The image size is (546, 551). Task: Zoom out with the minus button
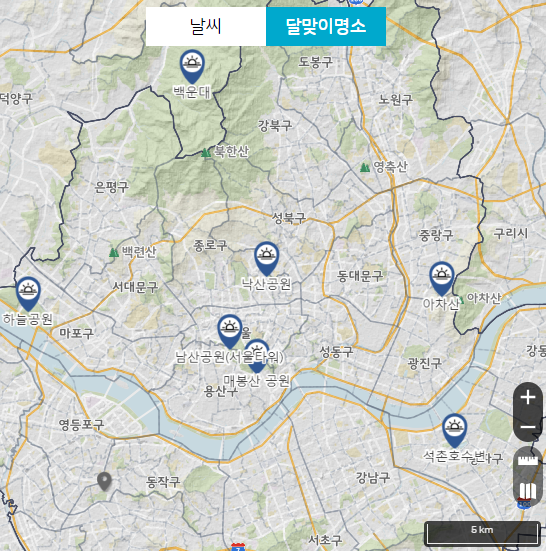click(528, 427)
